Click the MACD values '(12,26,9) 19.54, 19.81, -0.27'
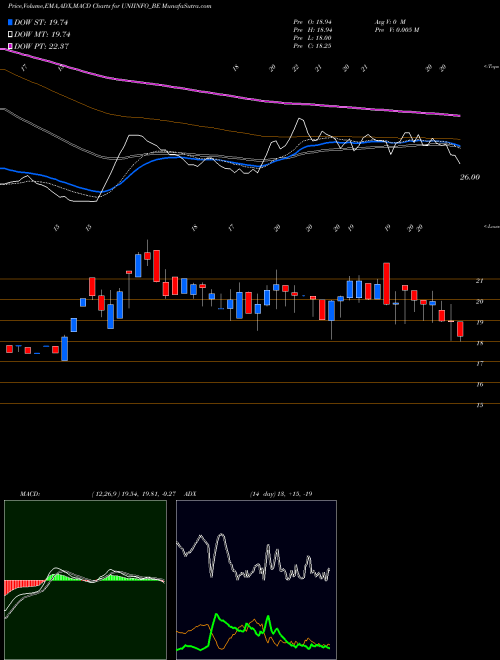 (x=136, y=494)
